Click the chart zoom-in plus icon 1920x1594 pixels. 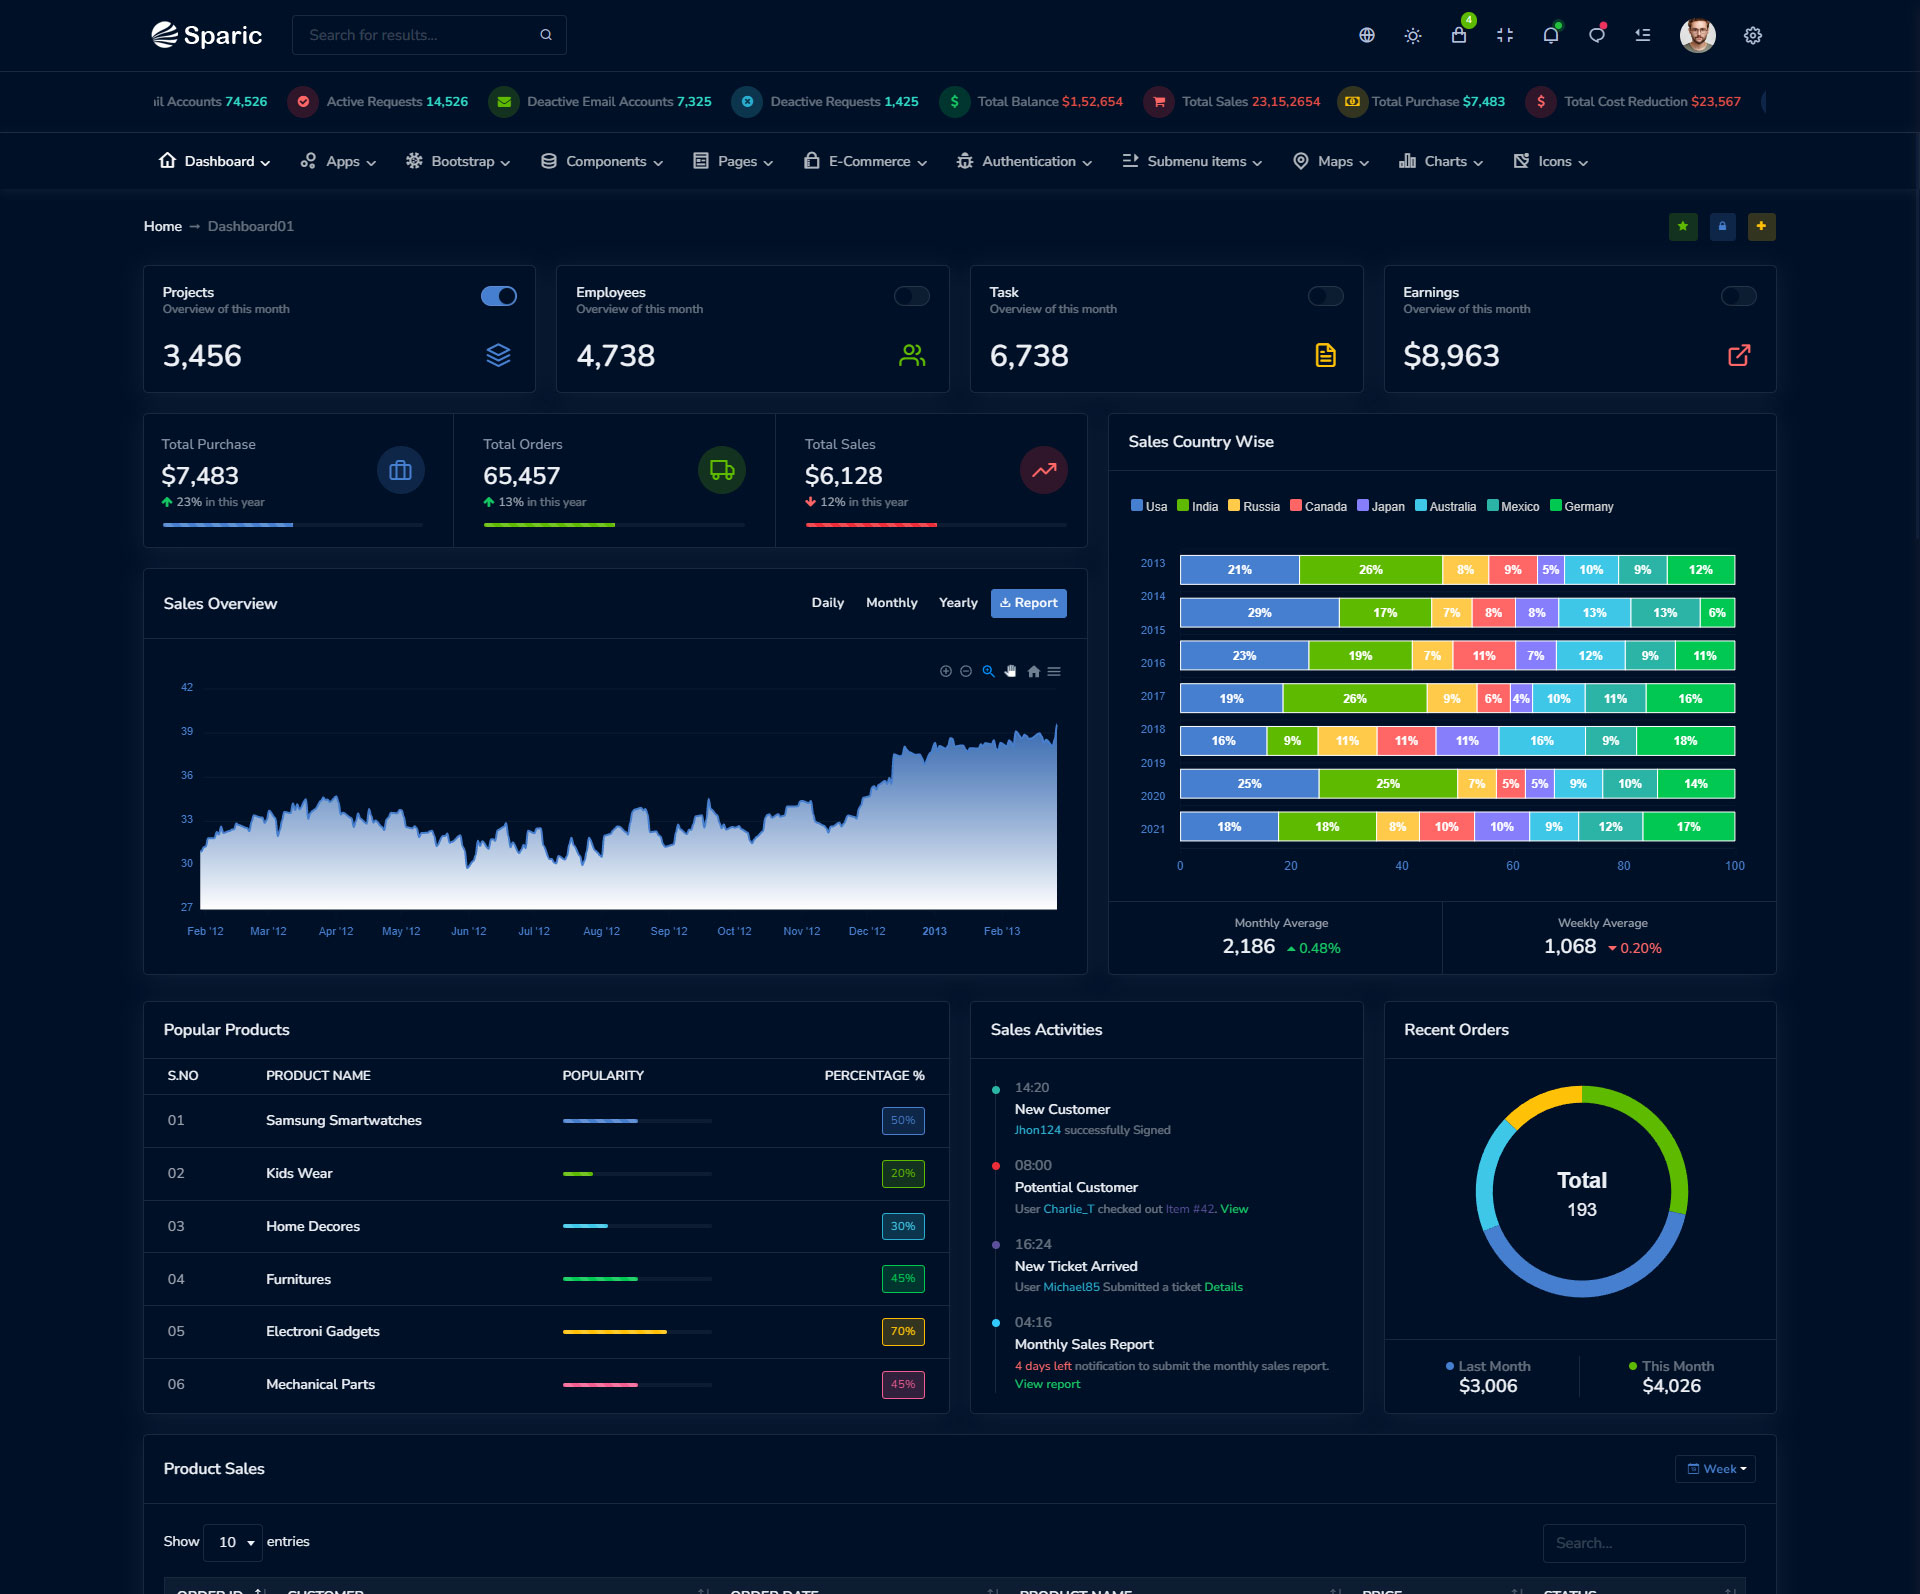point(946,672)
